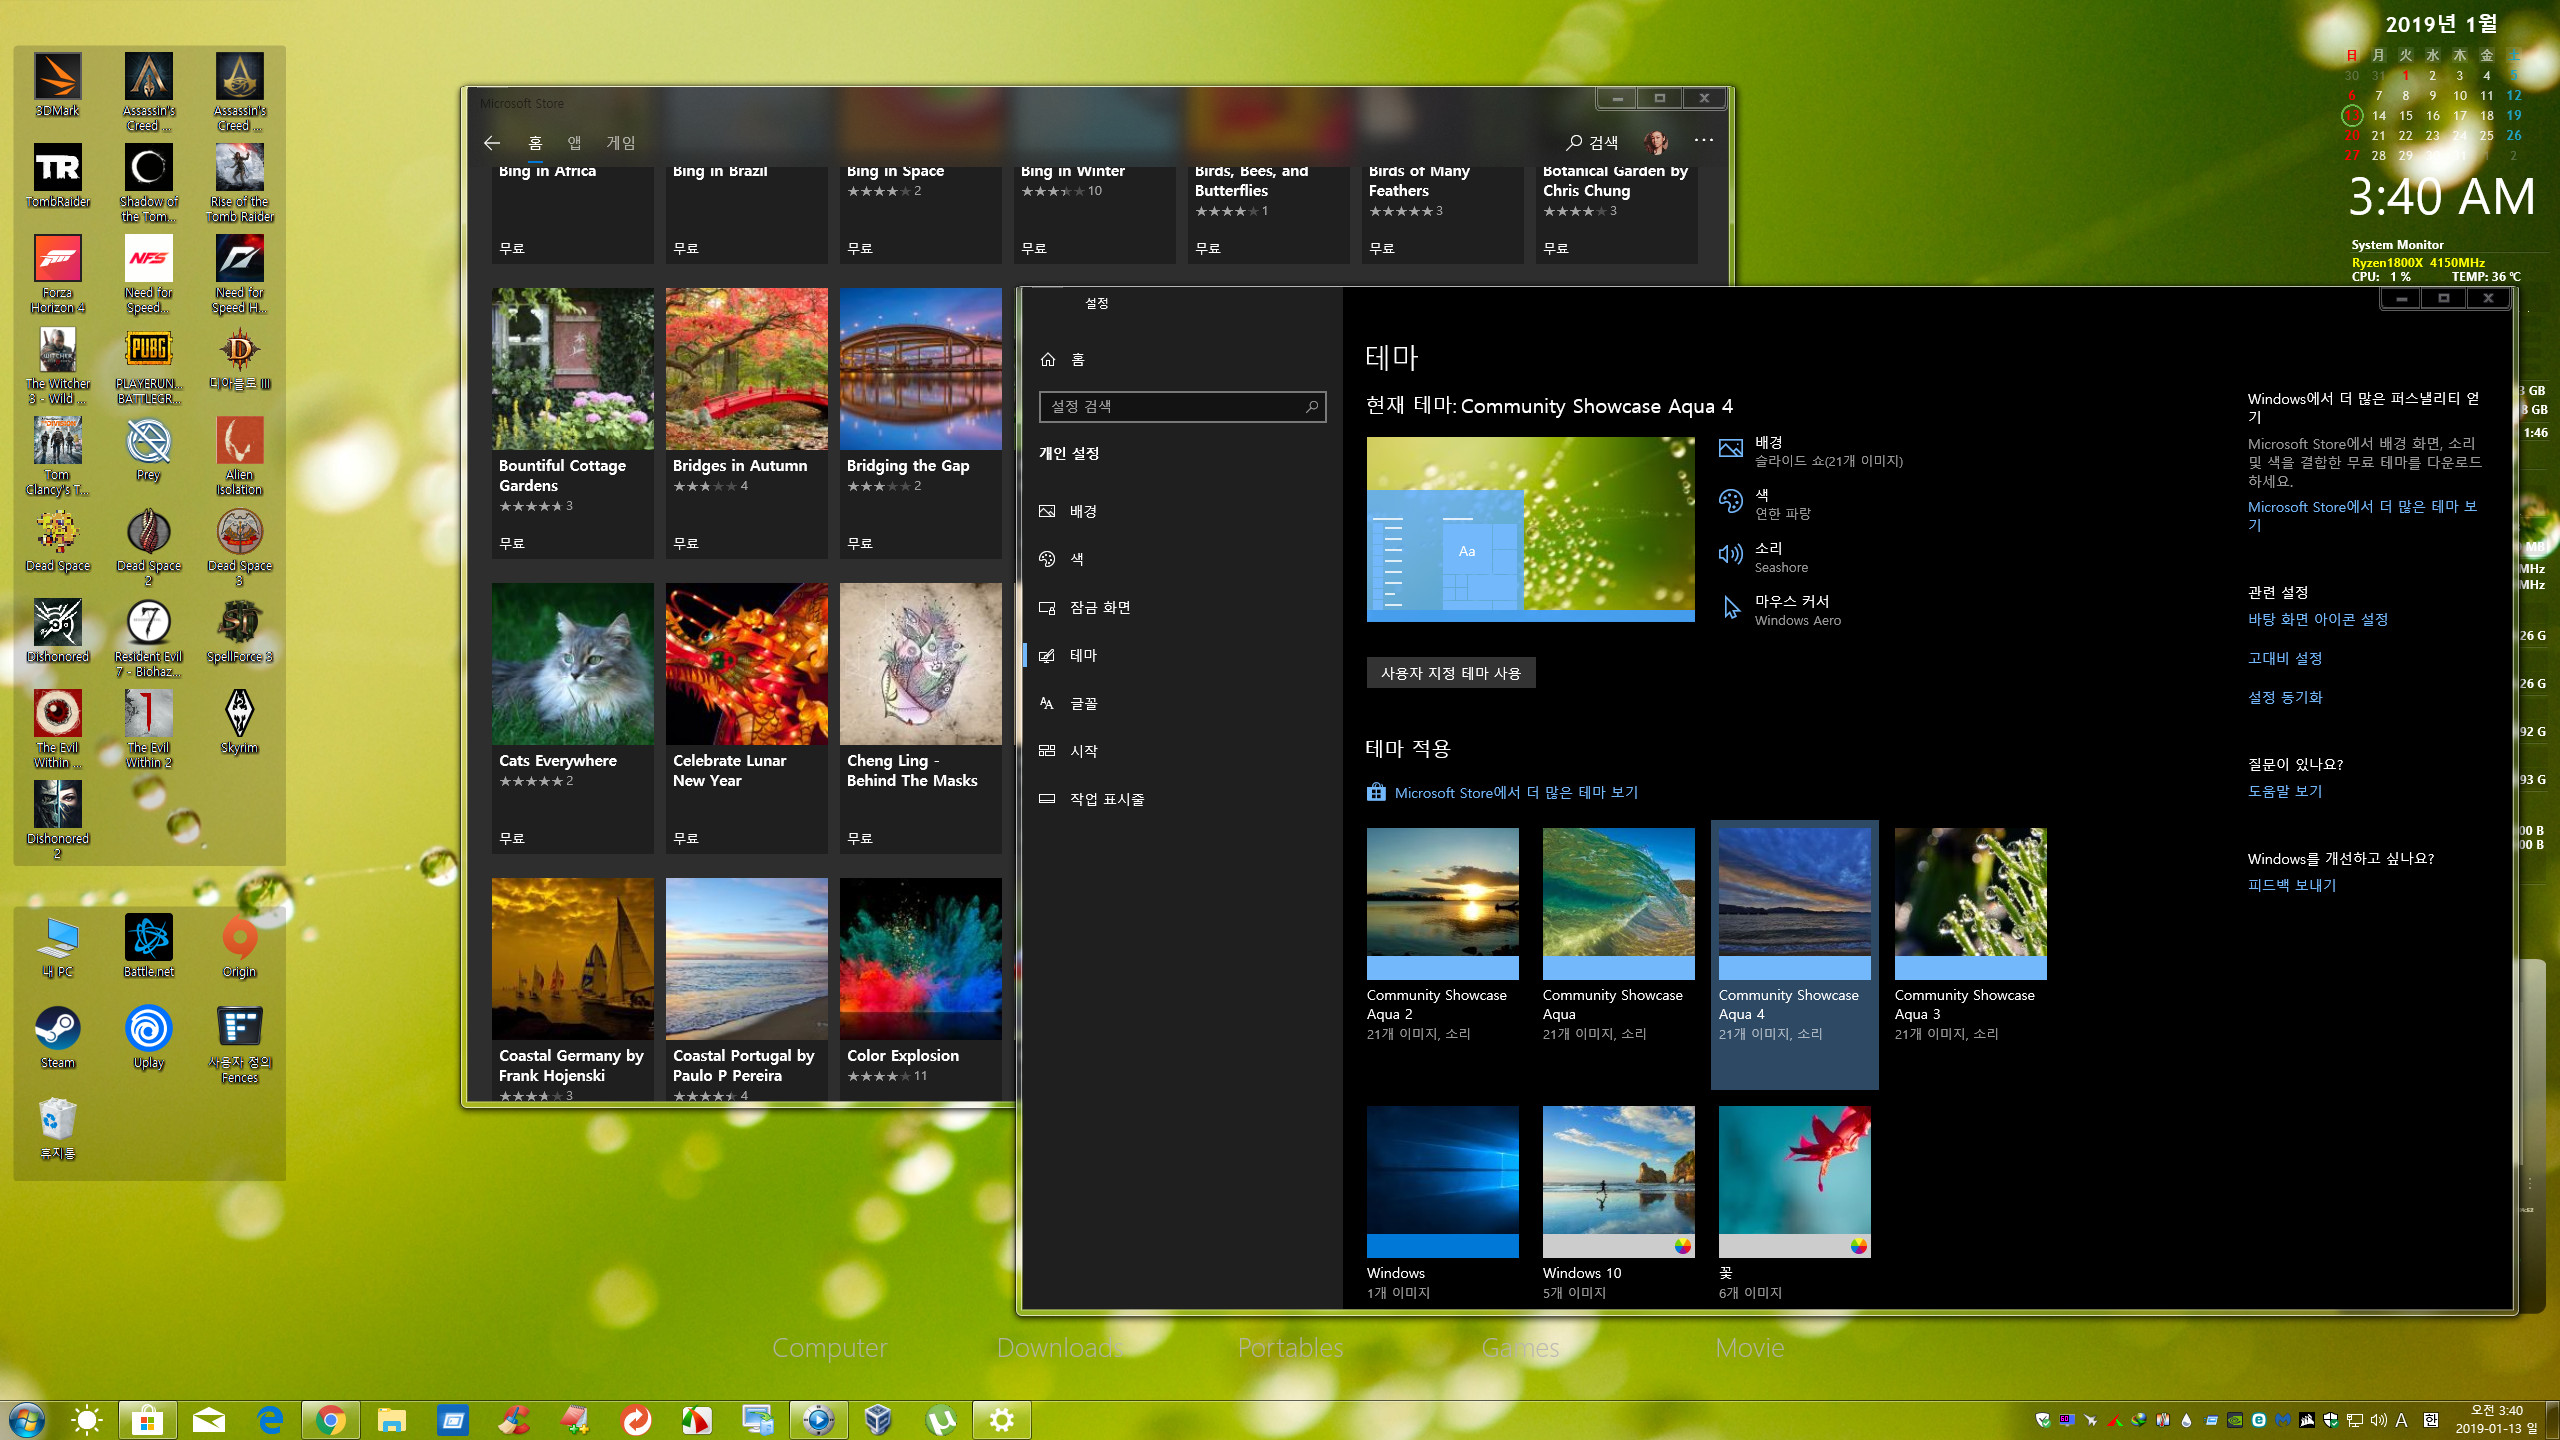Image resolution: width=2560 pixels, height=1440 pixels.
Task: Open Cats Everywhere theme in Store
Action: [572, 718]
